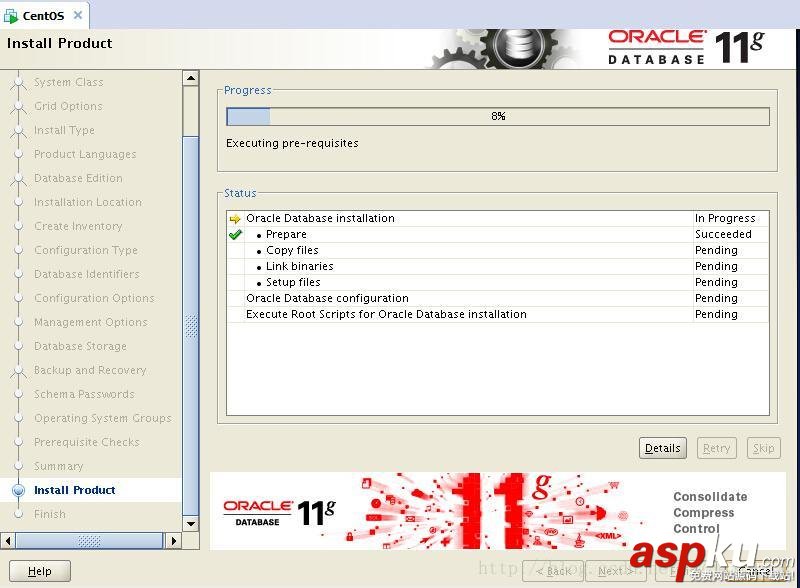Select the Execute Root Scripts row
800x588 pixels.
click(x=497, y=314)
